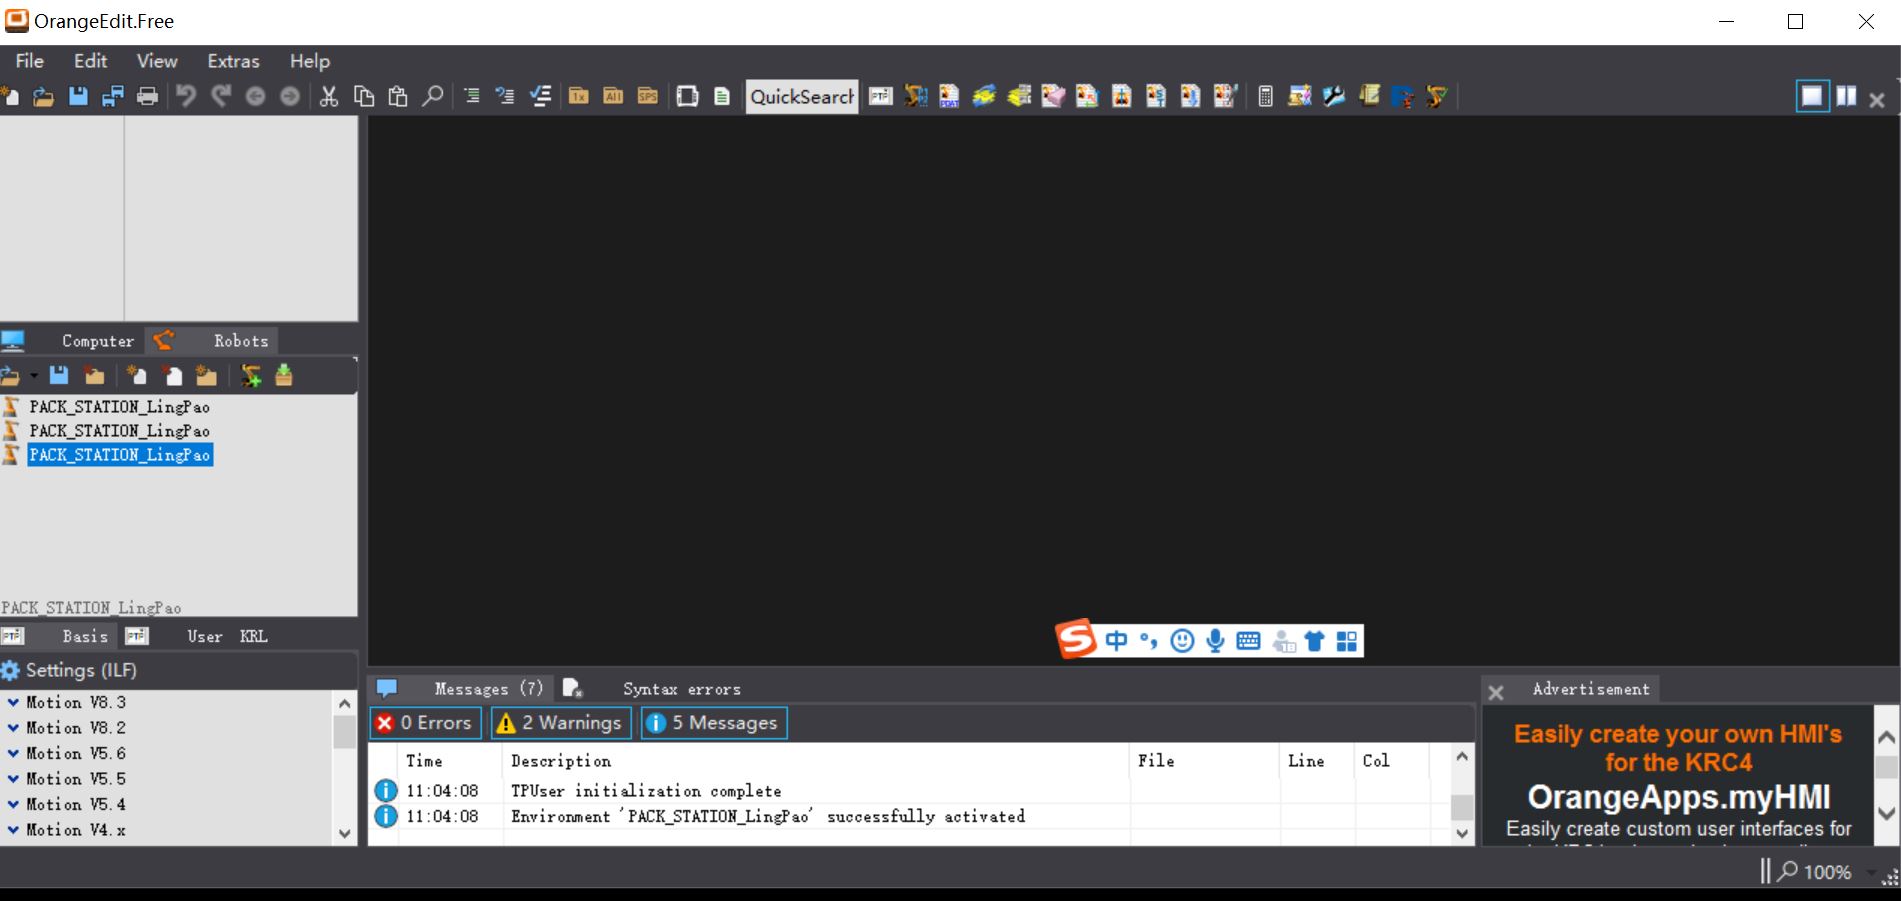Open the magnifier search tool
1901x901 pixels.
[x=432, y=96]
